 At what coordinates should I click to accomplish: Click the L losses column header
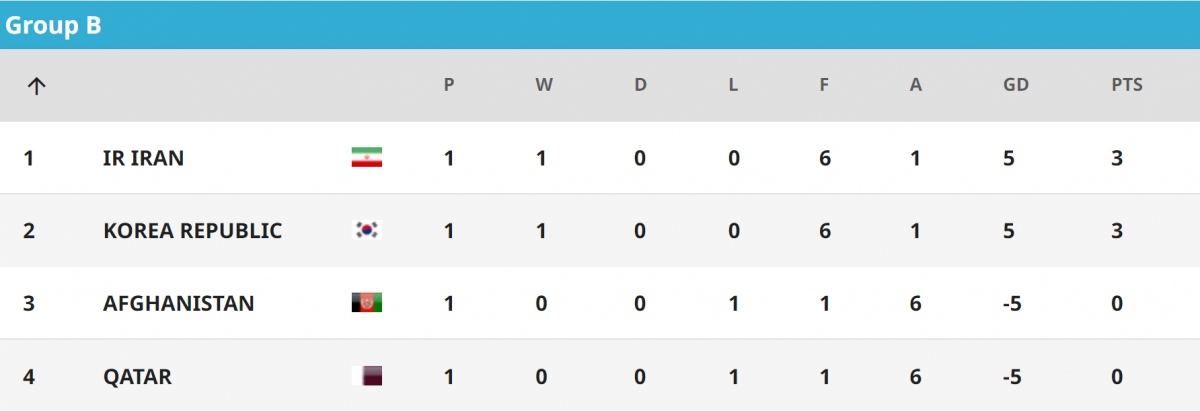pos(733,85)
